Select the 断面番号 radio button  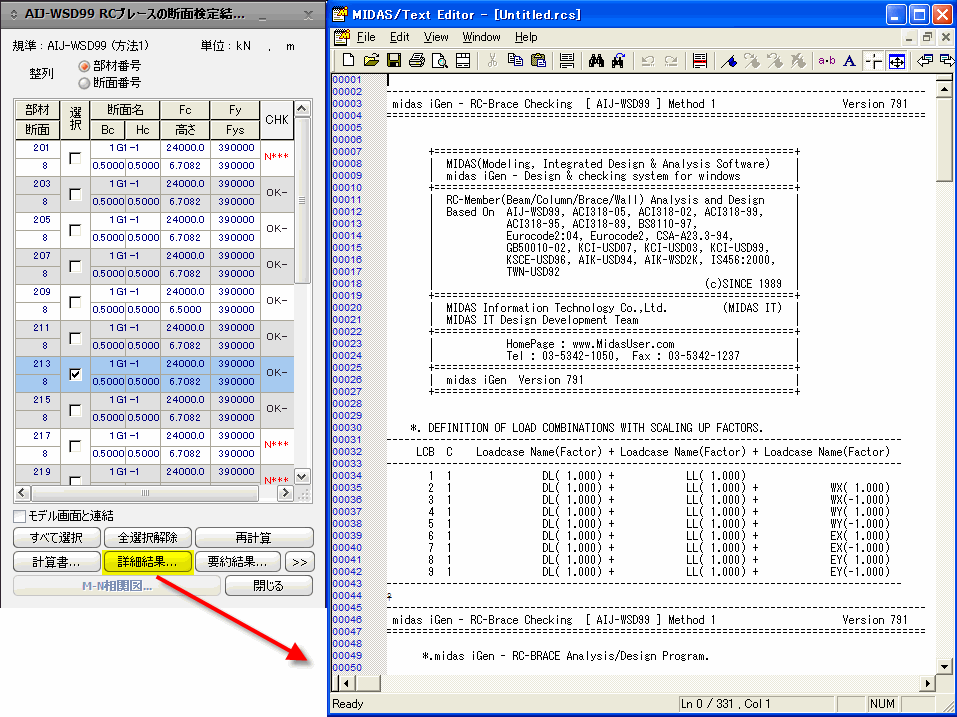point(84,83)
